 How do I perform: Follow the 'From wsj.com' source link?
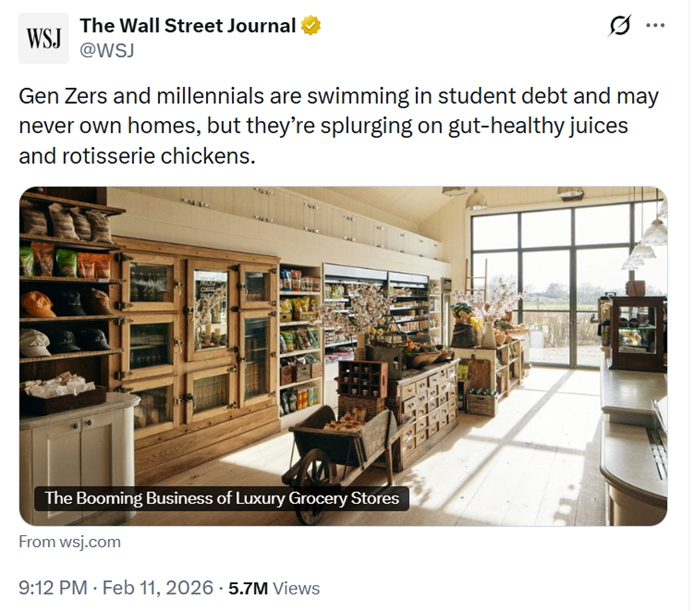point(70,541)
